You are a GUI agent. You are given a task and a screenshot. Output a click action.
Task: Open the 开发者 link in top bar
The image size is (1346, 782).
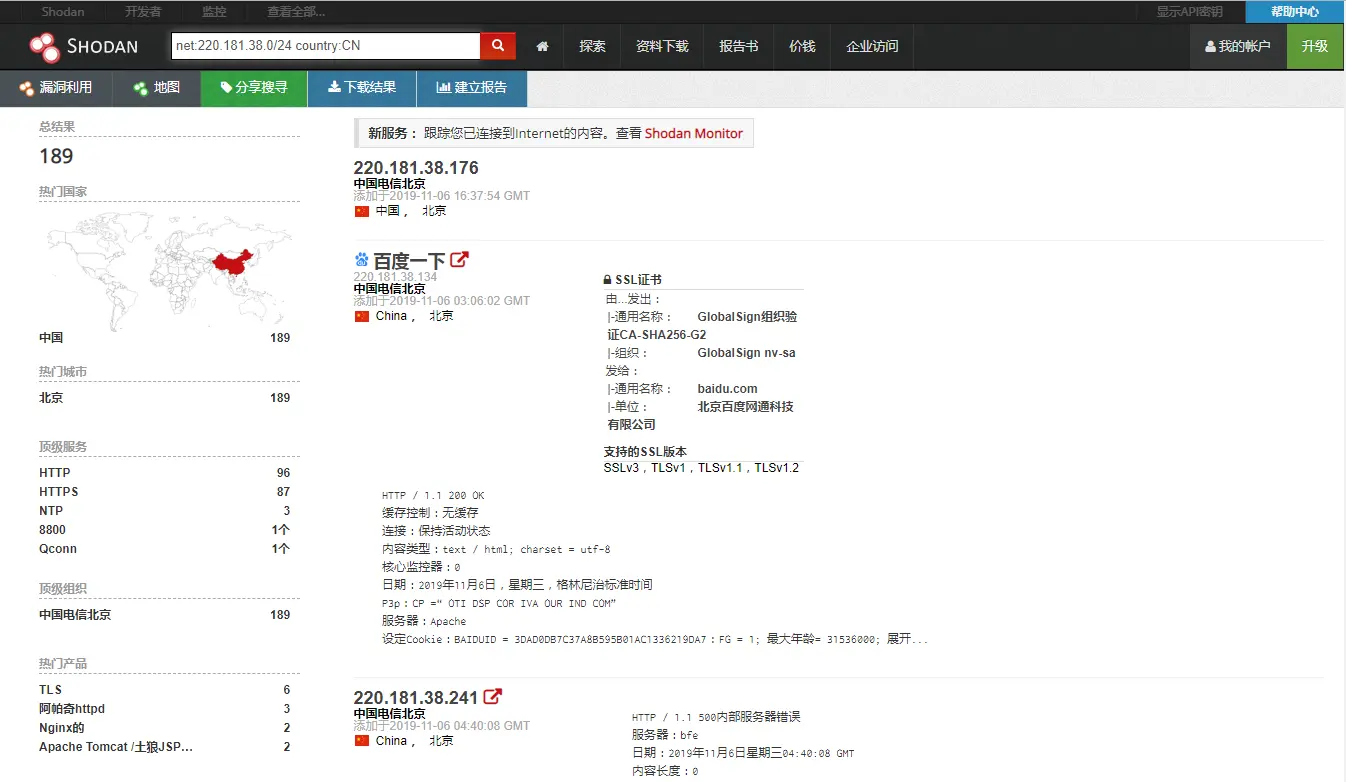pos(144,12)
